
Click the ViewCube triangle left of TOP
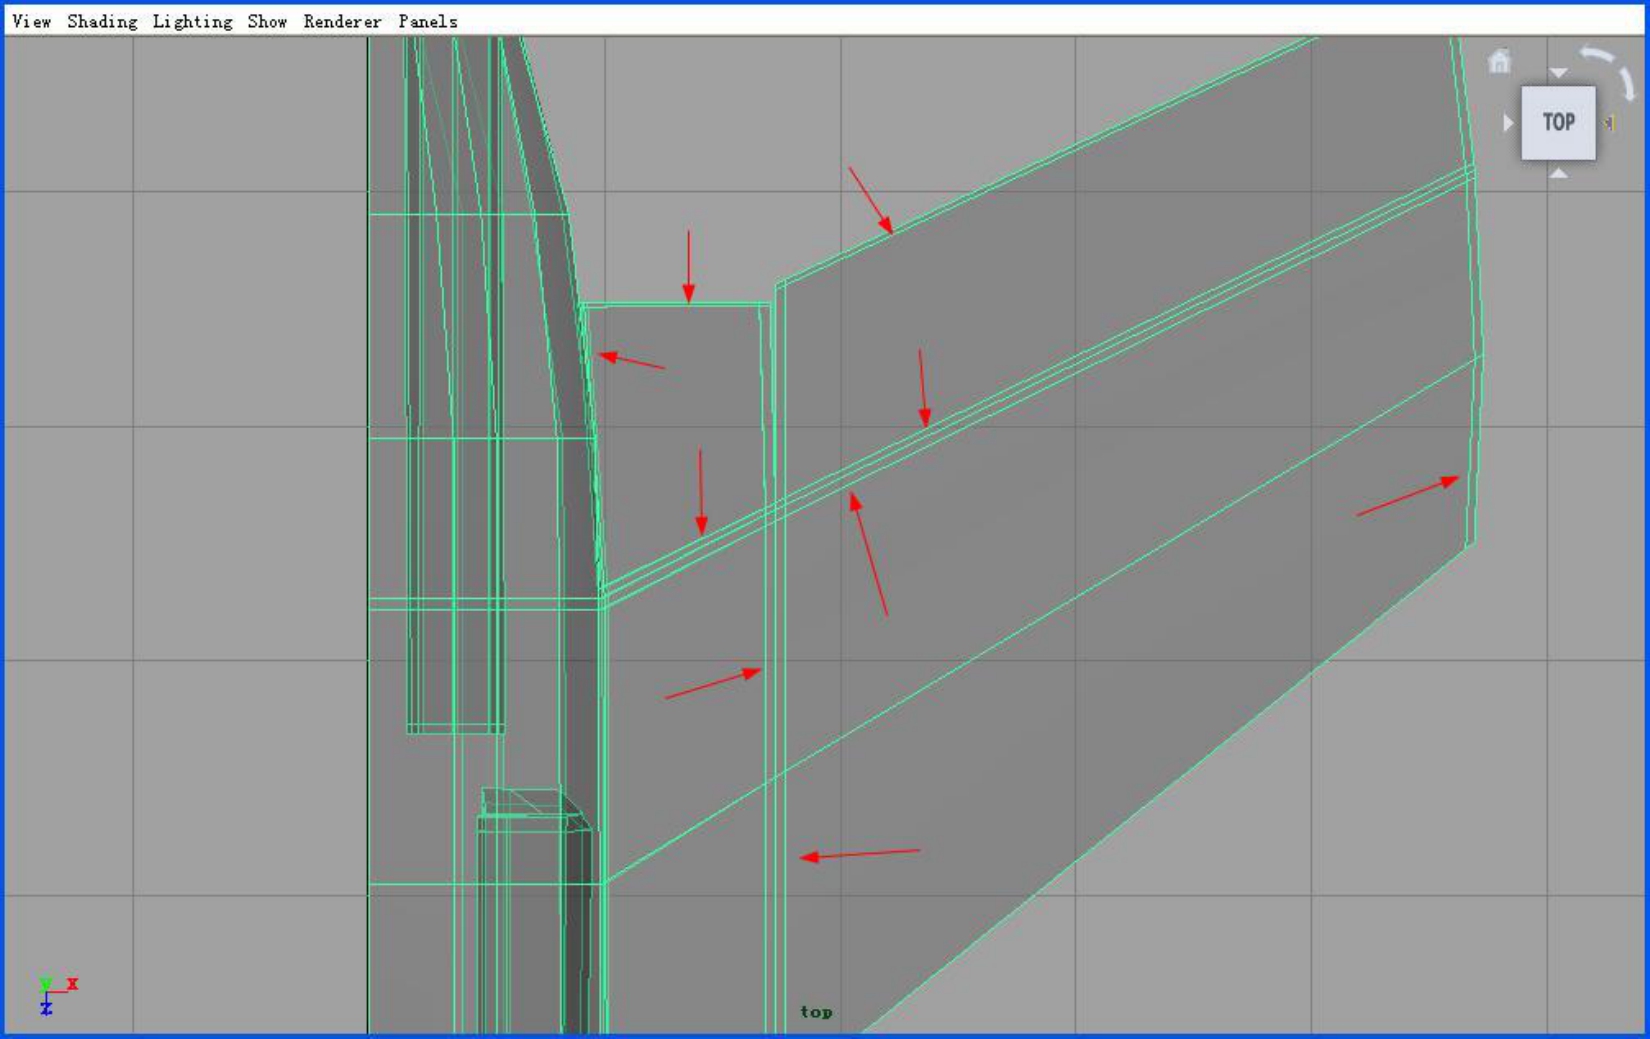pyautogui.click(x=1508, y=123)
